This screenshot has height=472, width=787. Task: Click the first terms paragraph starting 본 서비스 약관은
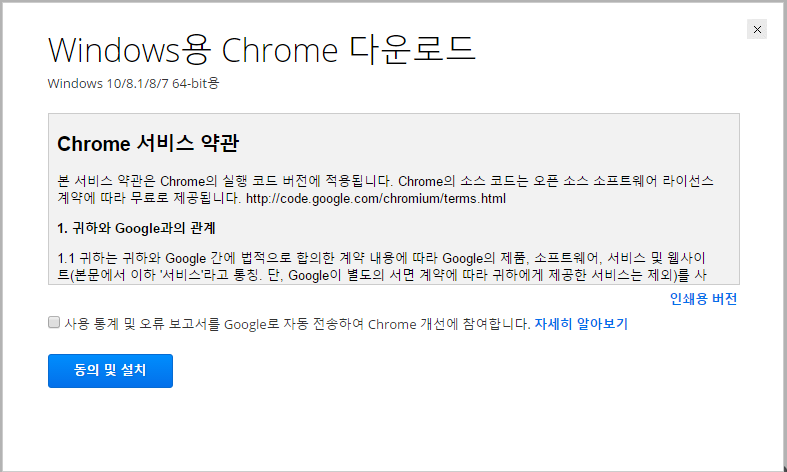point(385,190)
